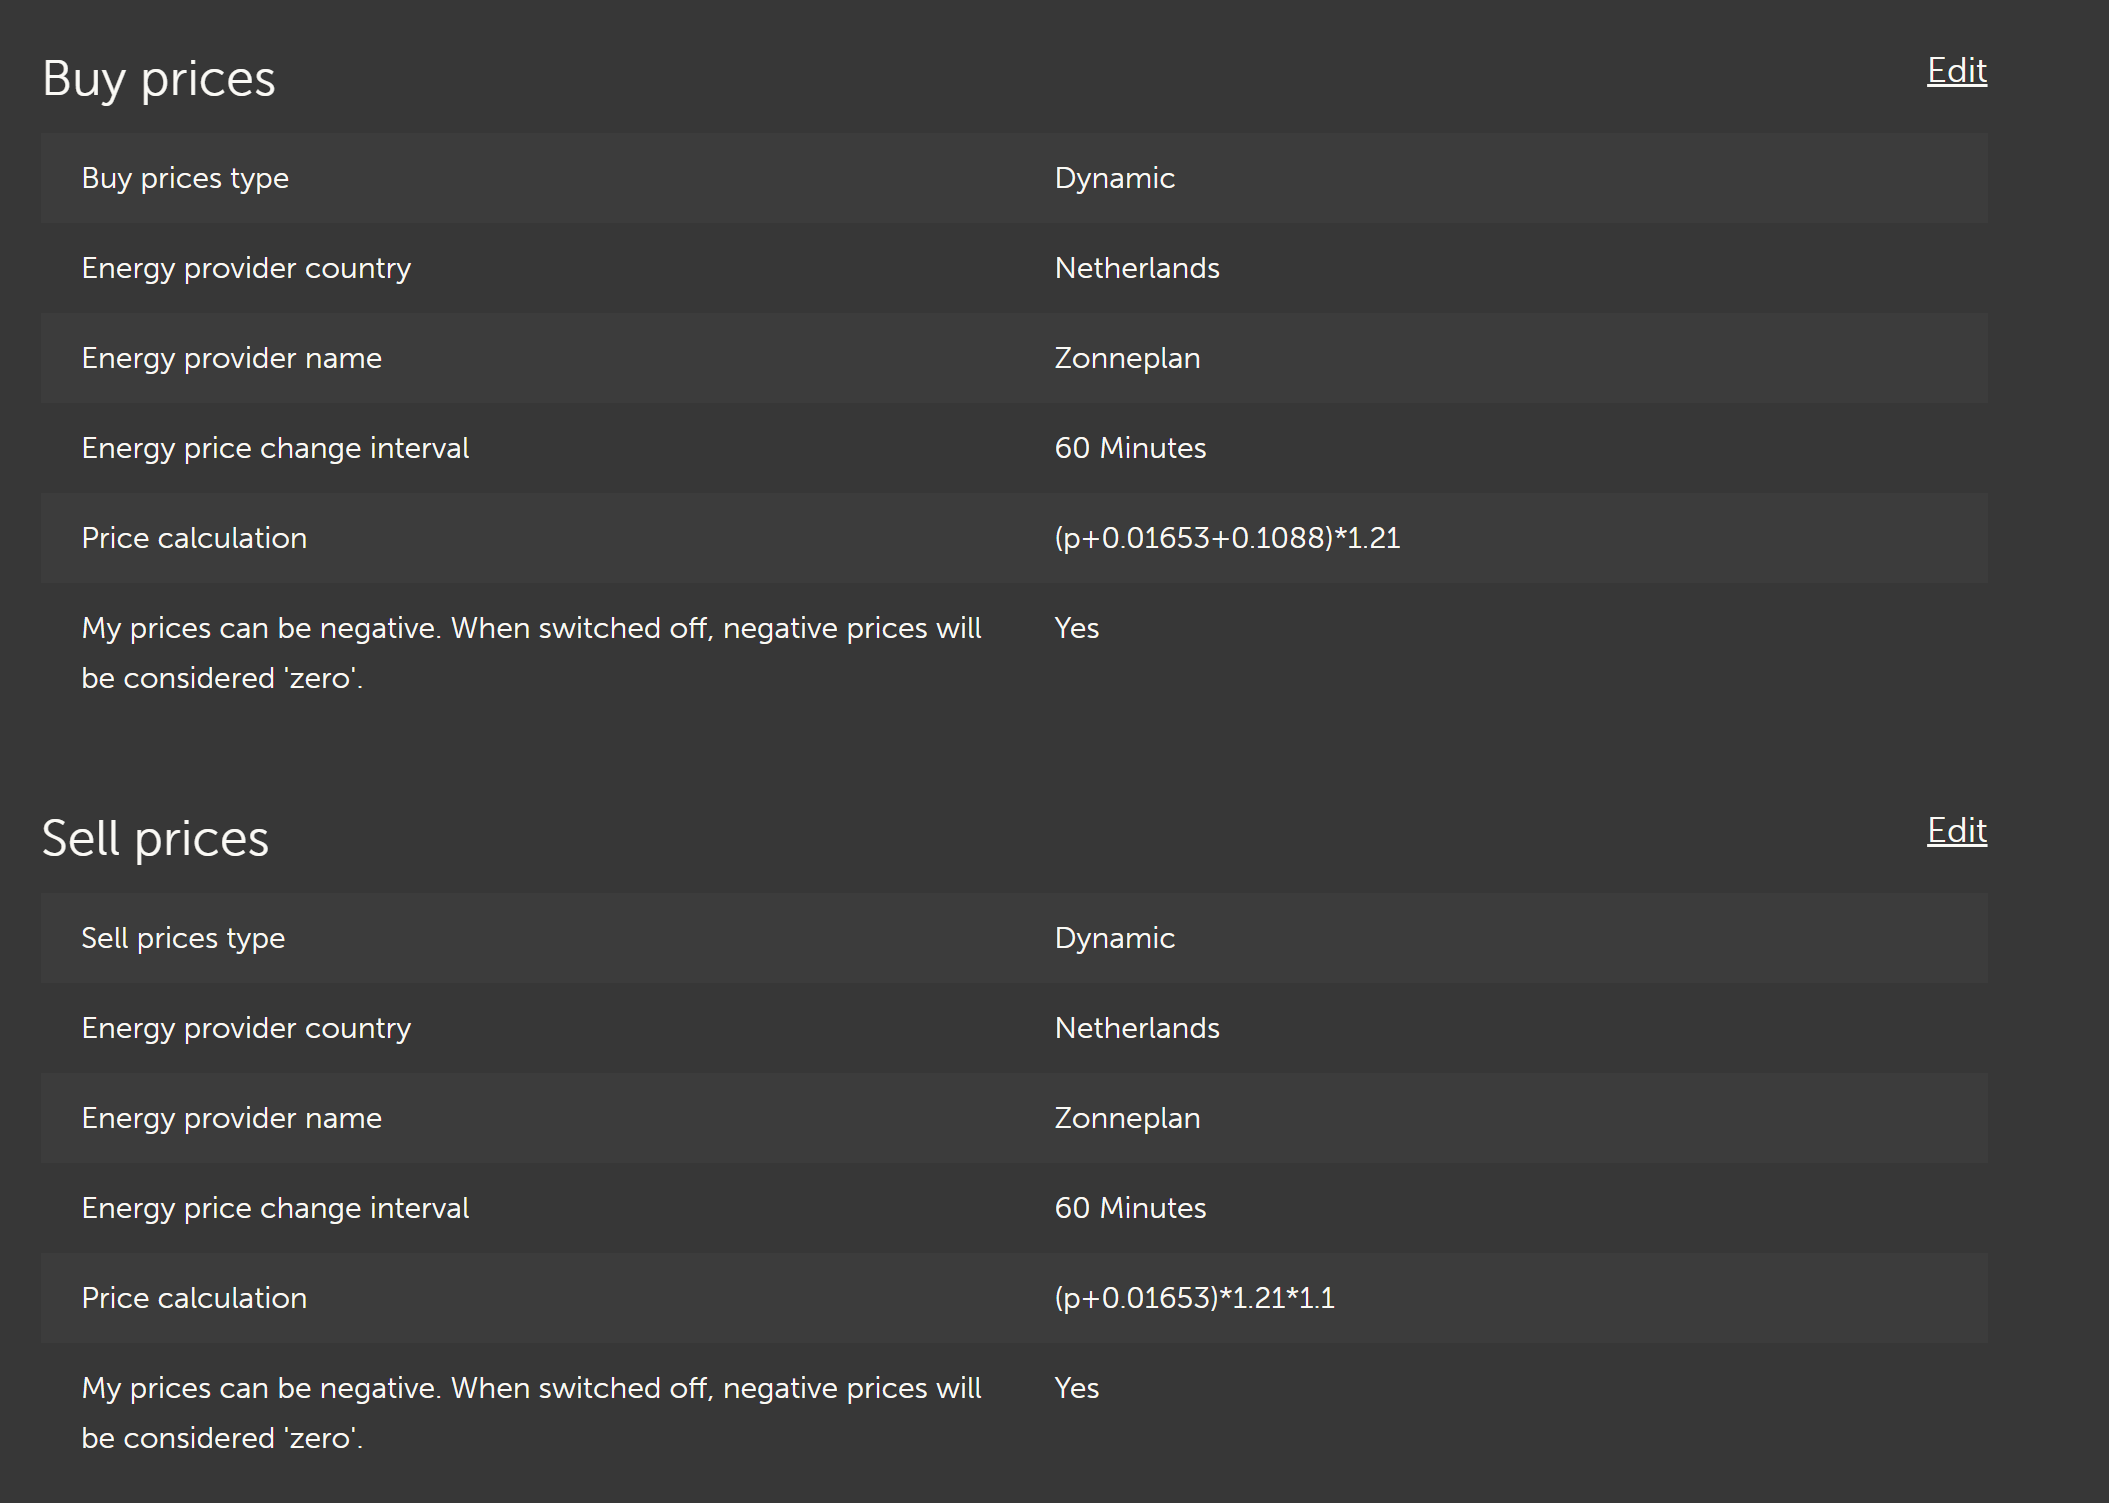
Task: Click the Yes value for negative sell prices
Action: click(1076, 1388)
